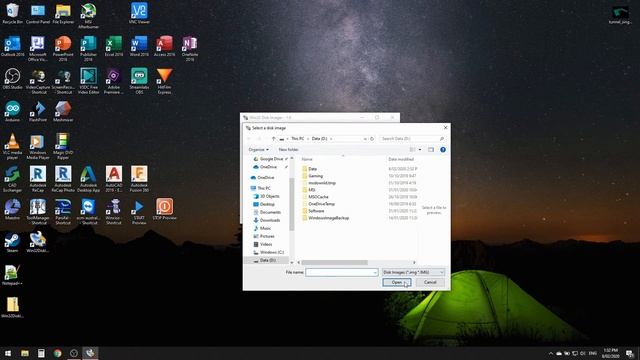Select the Excel 2016 desktop shortcut

[113, 46]
